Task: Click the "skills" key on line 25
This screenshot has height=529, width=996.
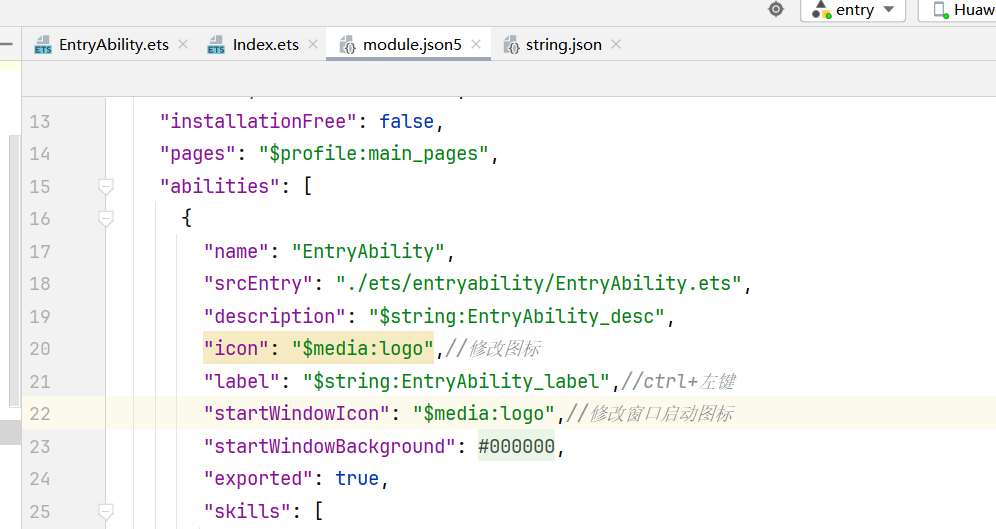Action: pyautogui.click(x=247, y=511)
